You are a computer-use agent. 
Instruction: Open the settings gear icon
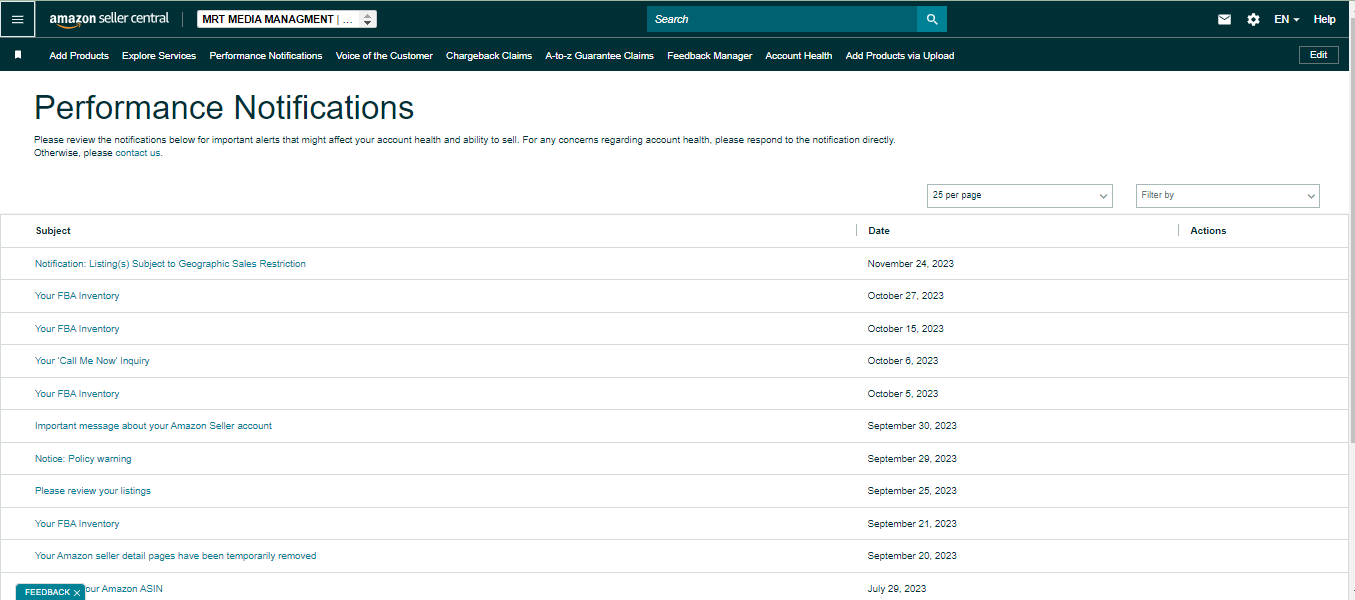point(1253,19)
